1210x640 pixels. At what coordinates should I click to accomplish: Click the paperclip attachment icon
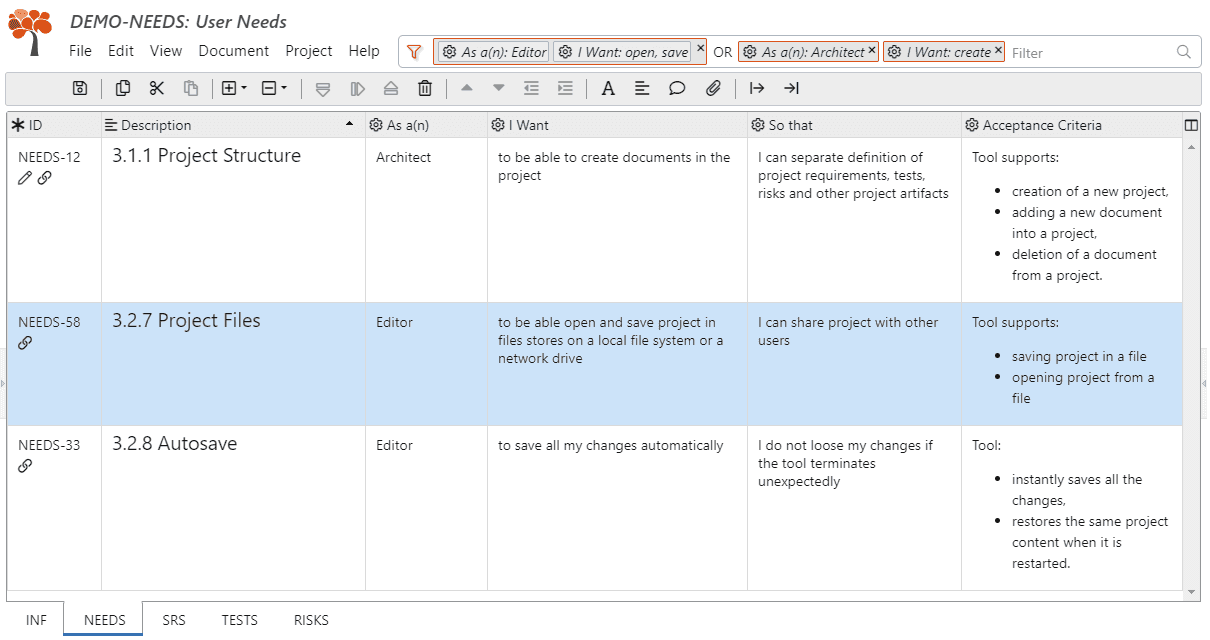713,89
